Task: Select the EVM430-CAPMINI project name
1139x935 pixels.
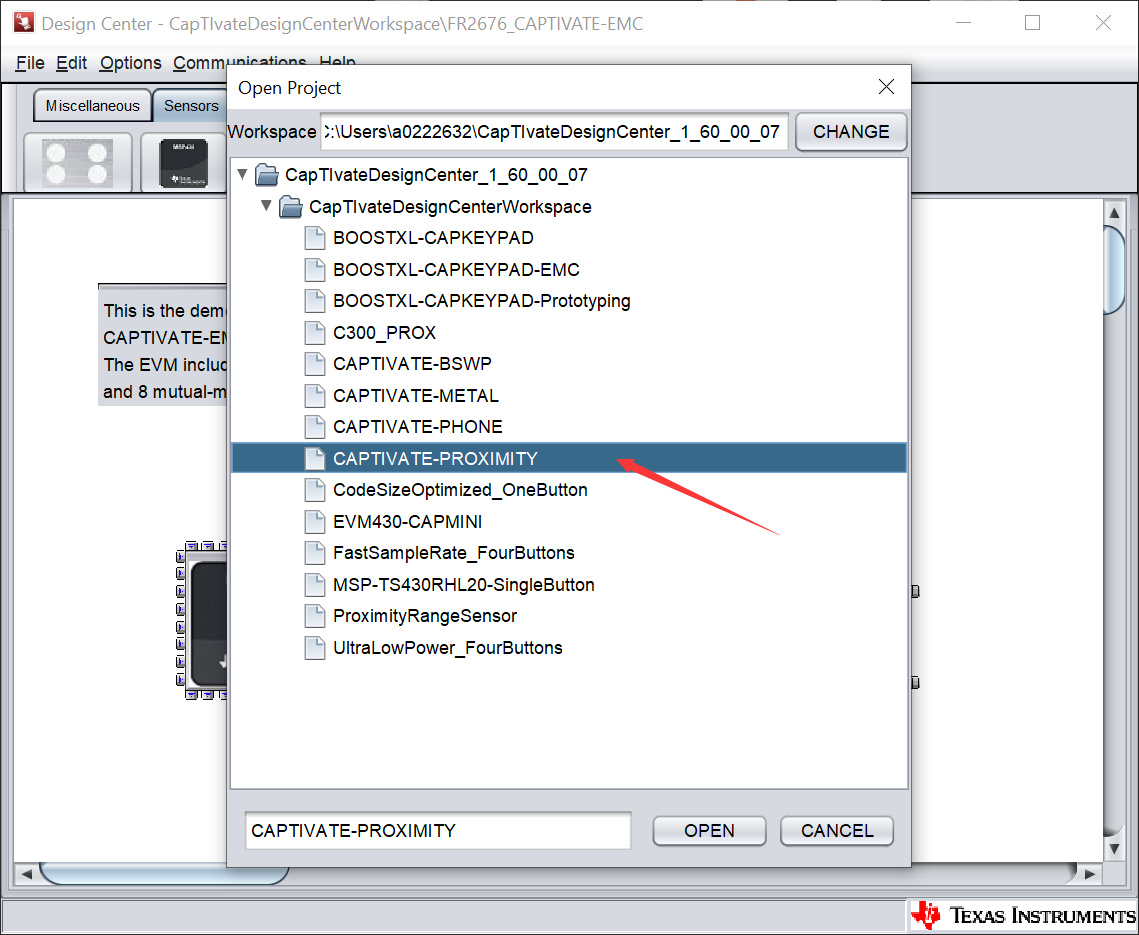Action: [408, 522]
